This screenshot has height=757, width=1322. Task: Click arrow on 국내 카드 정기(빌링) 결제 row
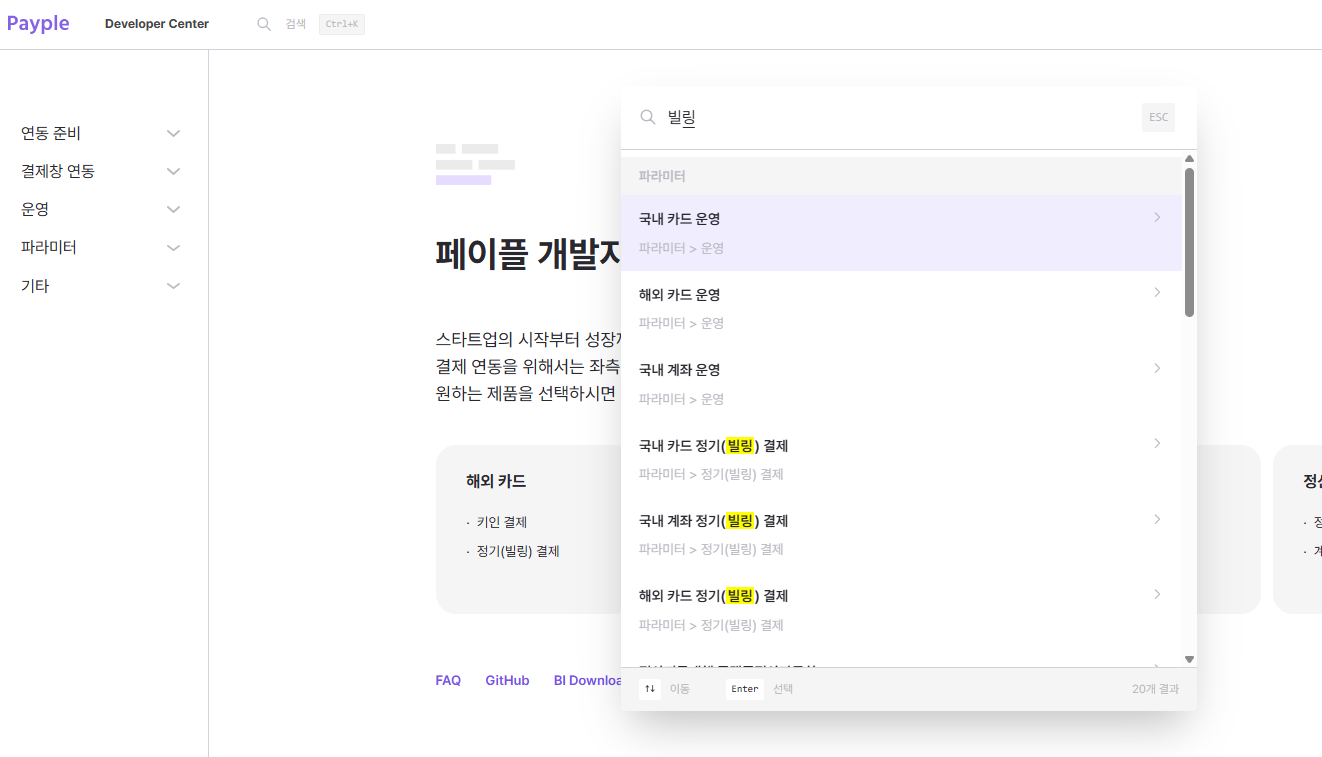(x=1157, y=443)
